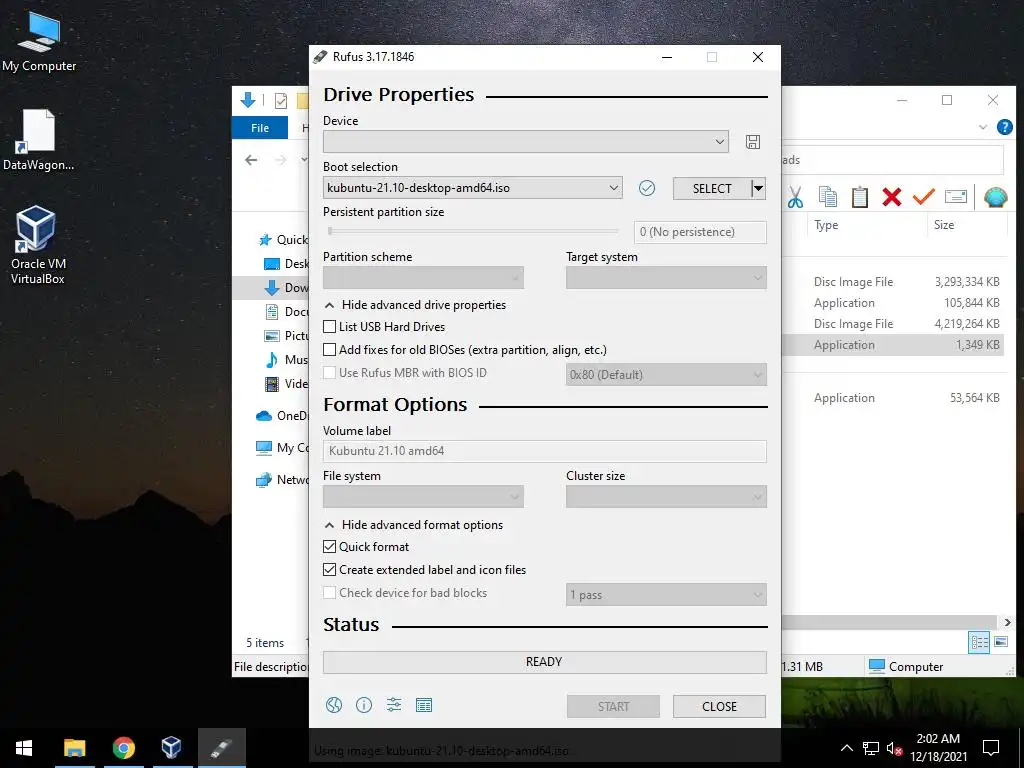This screenshot has height=768, width=1024.
Task: Open the Partition scheme dropdown
Action: coord(423,278)
